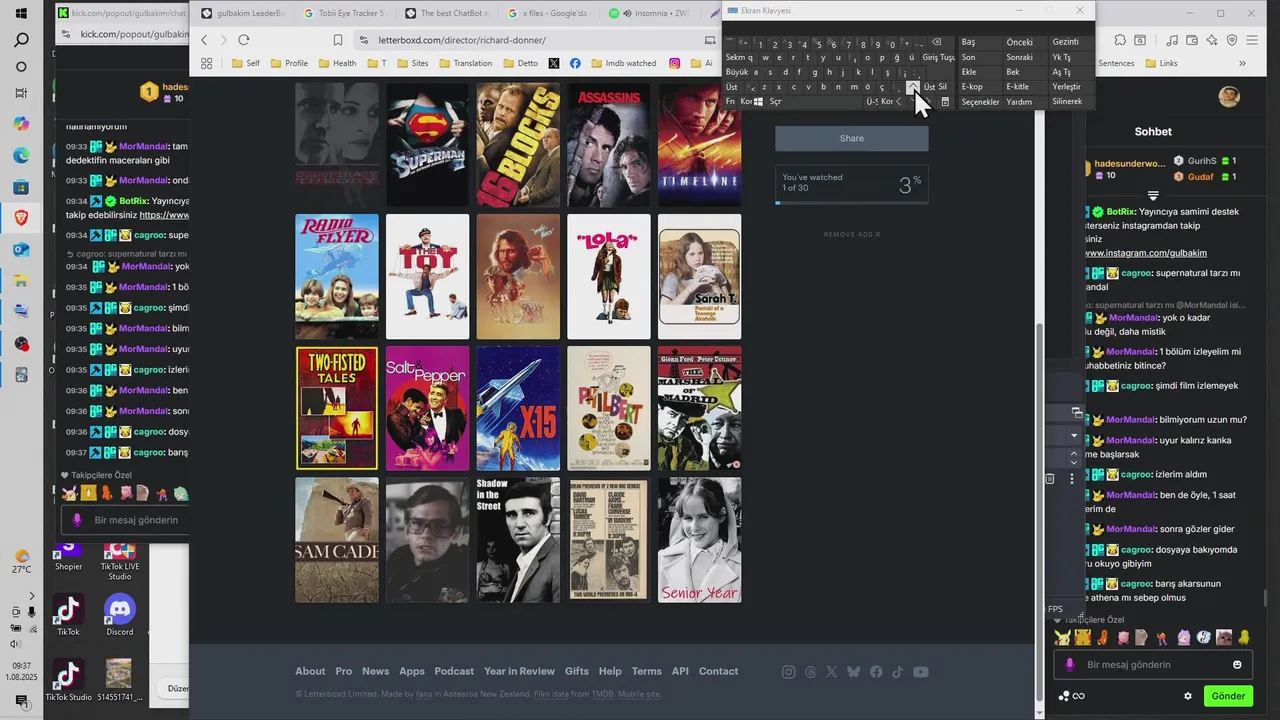
Task: Open the 16 Blocks movie poster
Action: pyautogui.click(x=518, y=144)
